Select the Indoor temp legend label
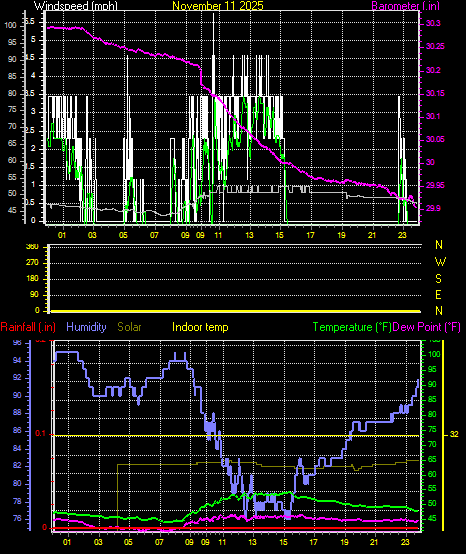The image size is (466, 554). pos(200,327)
